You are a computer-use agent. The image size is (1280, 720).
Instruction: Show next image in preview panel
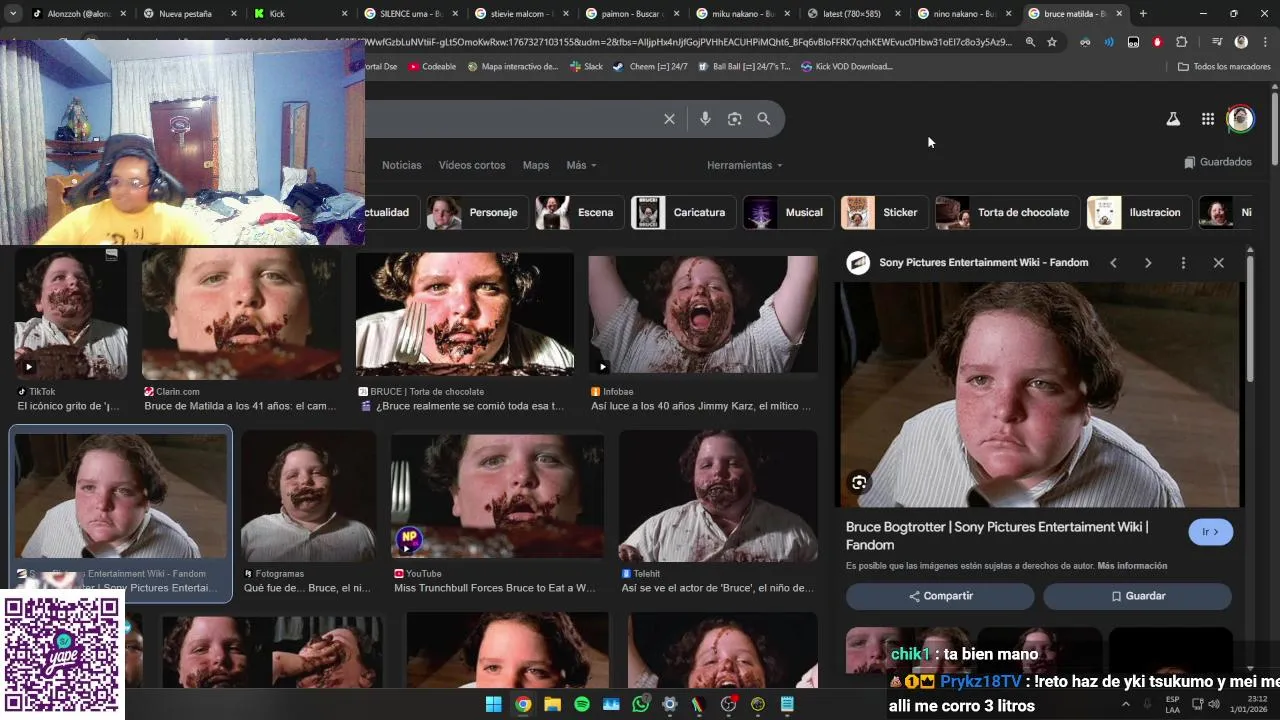1148,263
